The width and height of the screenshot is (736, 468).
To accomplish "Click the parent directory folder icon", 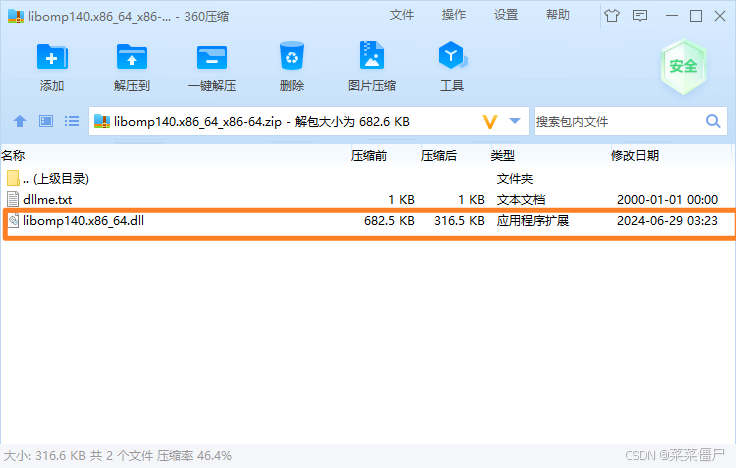I will tap(13, 178).
